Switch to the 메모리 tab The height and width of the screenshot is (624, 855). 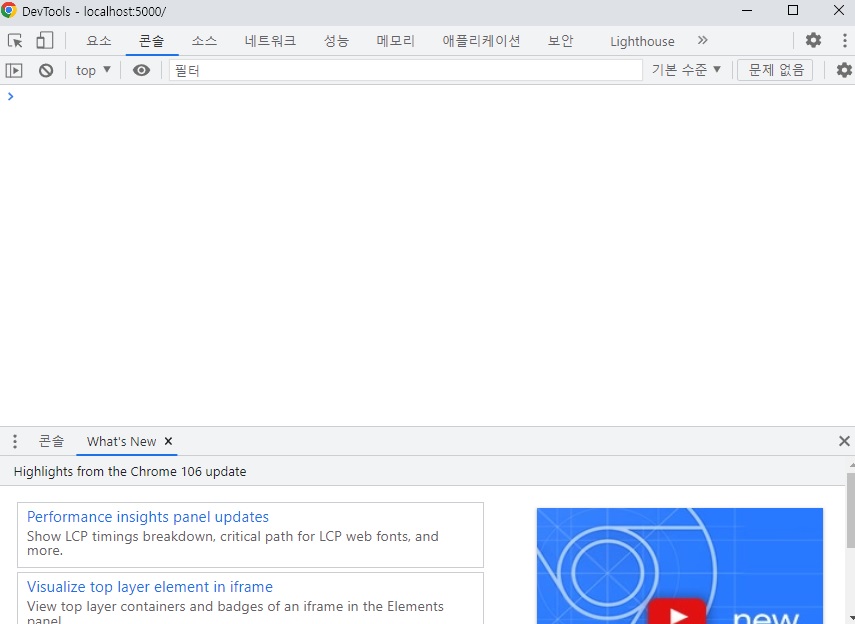(x=396, y=41)
